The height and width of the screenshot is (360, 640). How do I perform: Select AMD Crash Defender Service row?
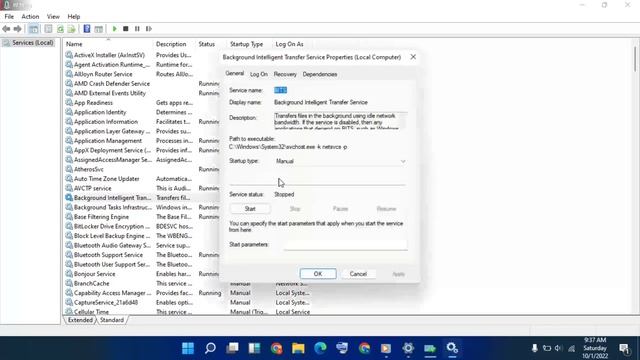[112, 84]
